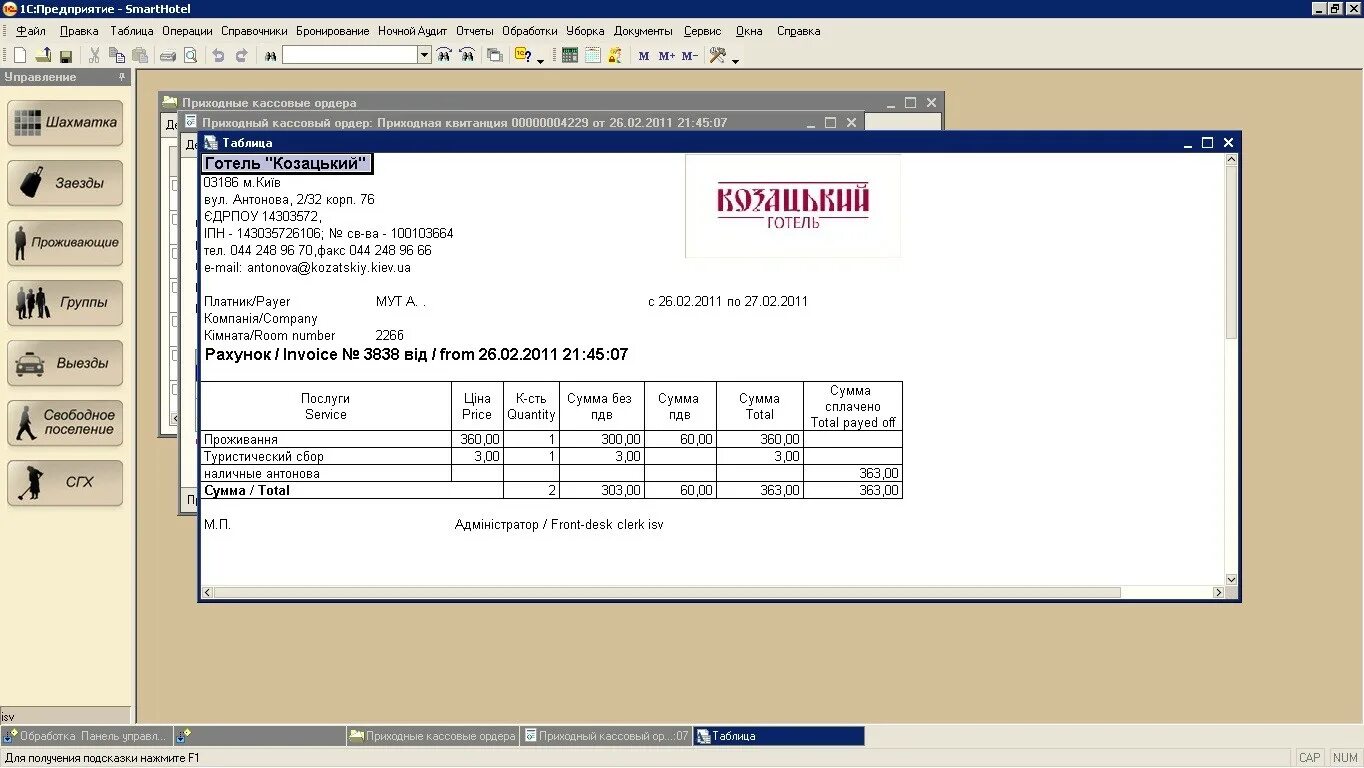This screenshot has height=768, width=1364.
Task: Select the Туристический сбор row cell
Action: point(326,457)
